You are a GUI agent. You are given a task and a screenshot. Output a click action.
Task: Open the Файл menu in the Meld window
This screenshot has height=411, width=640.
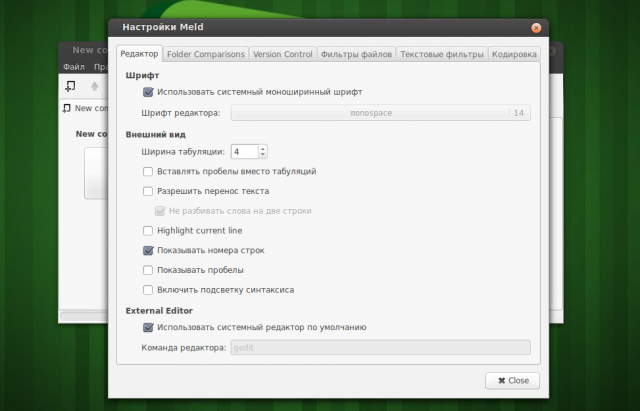coord(74,67)
